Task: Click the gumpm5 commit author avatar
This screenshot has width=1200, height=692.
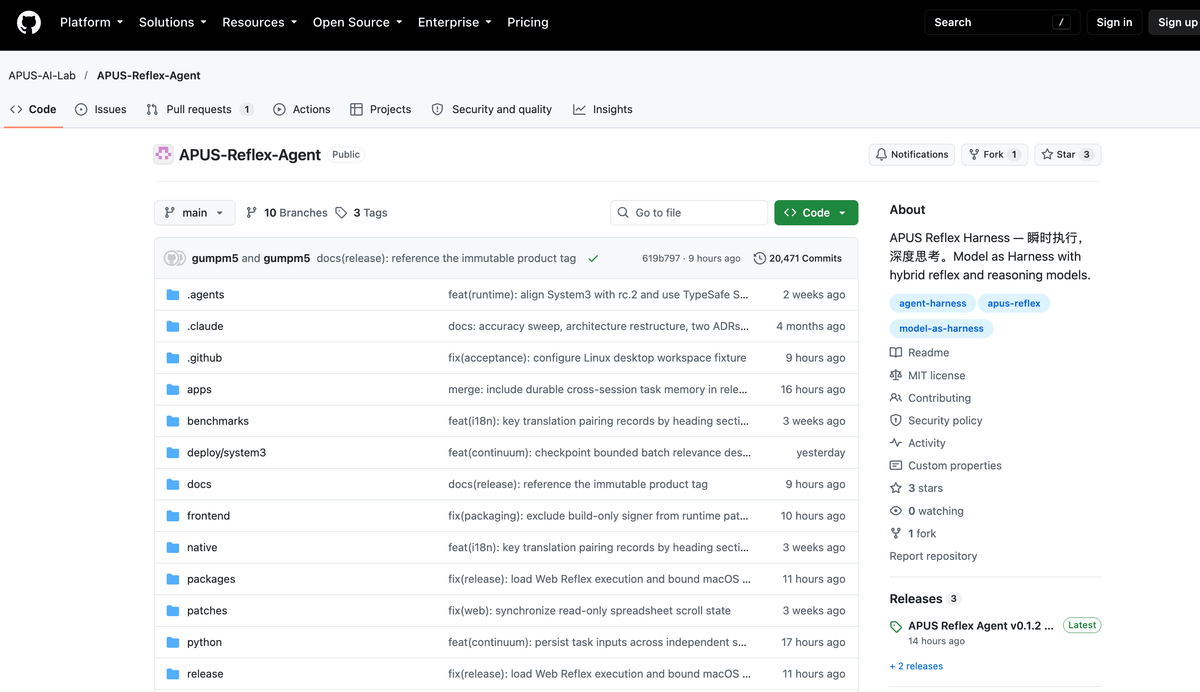Action: click(x=174, y=258)
